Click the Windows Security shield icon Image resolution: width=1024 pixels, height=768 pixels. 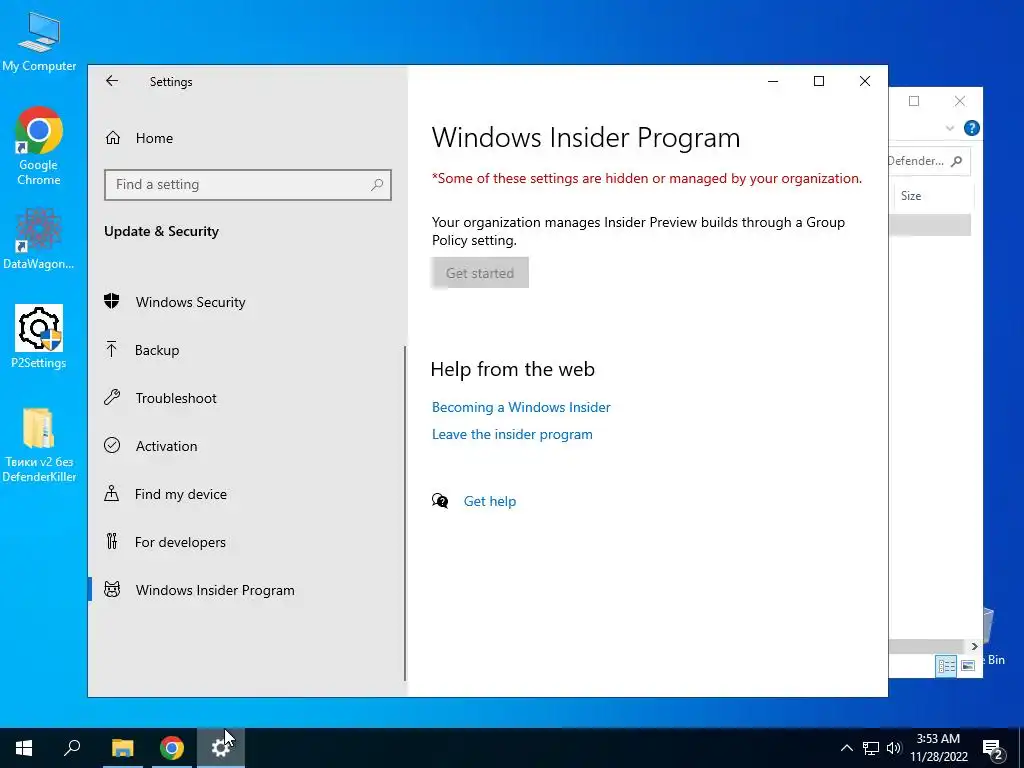pos(112,301)
